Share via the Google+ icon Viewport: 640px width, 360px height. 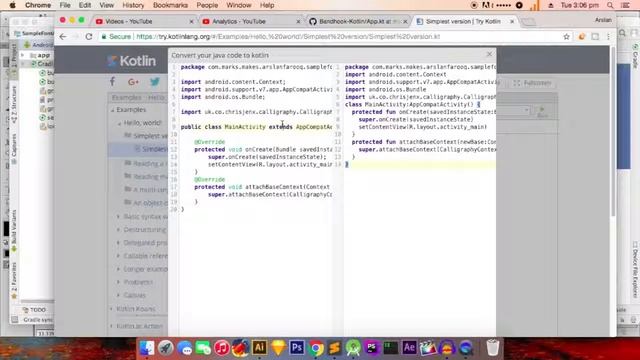click(x=133, y=82)
